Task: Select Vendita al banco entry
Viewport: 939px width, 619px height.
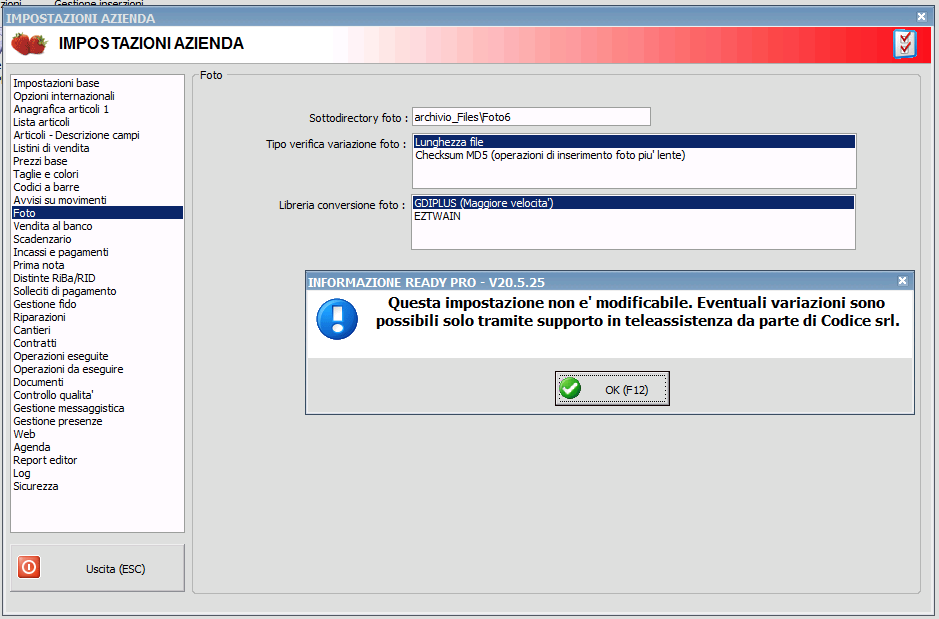Action: click(x=98, y=226)
